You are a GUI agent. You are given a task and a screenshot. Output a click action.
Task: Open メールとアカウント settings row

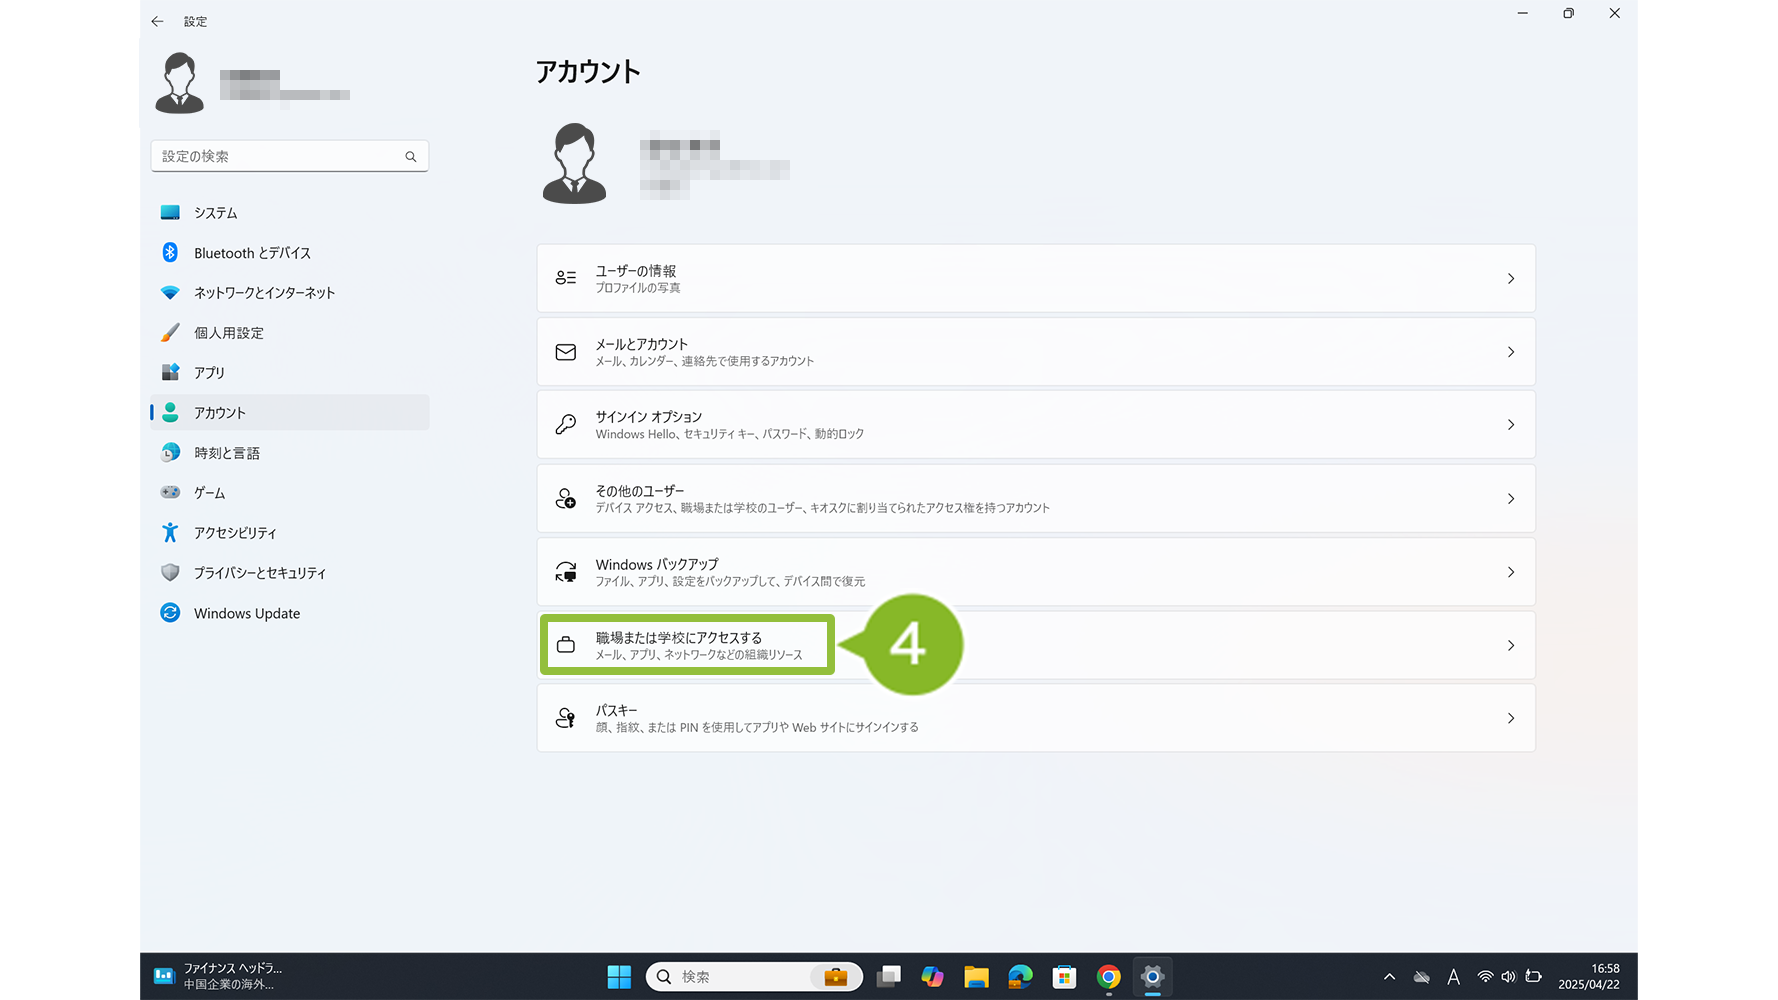[1036, 352]
